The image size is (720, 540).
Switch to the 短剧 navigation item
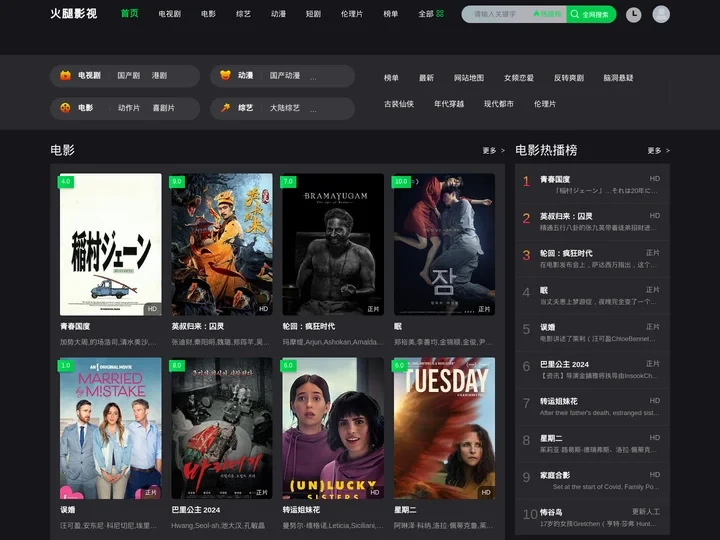(313, 14)
